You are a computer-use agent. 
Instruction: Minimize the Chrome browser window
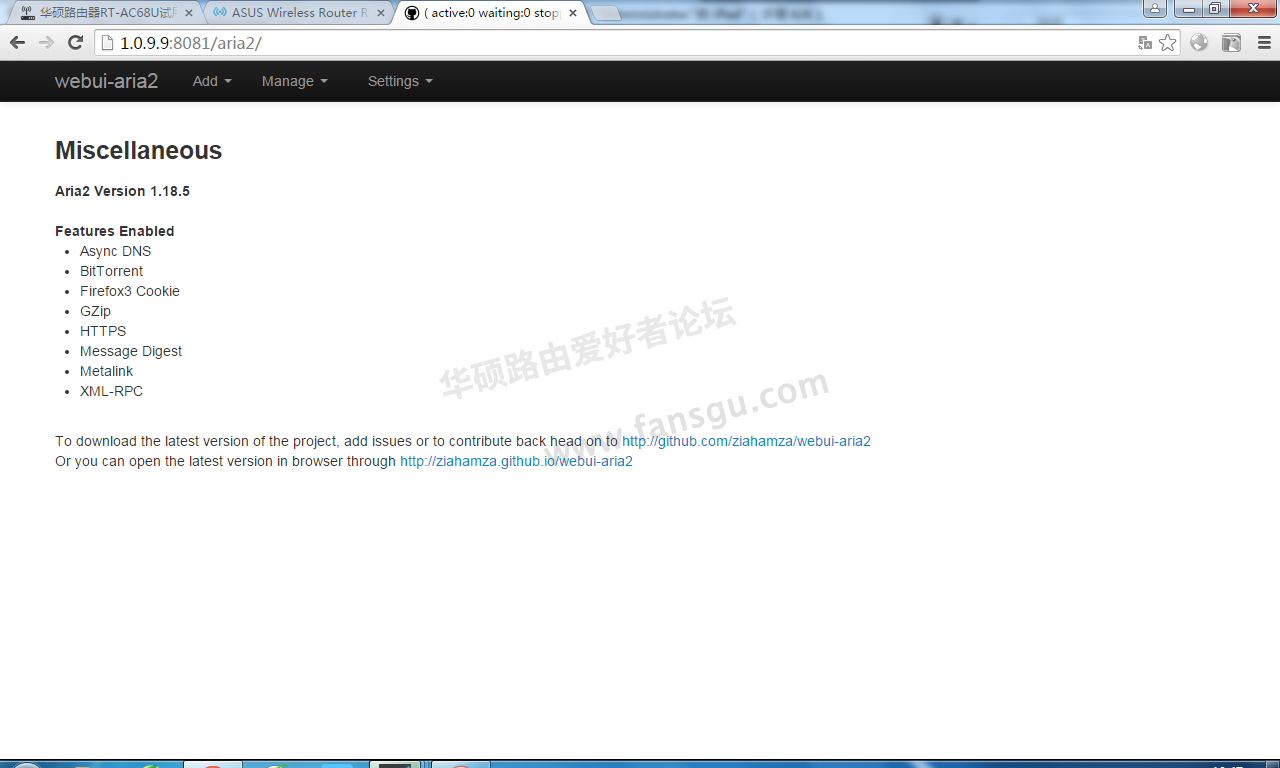[1188, 8]
